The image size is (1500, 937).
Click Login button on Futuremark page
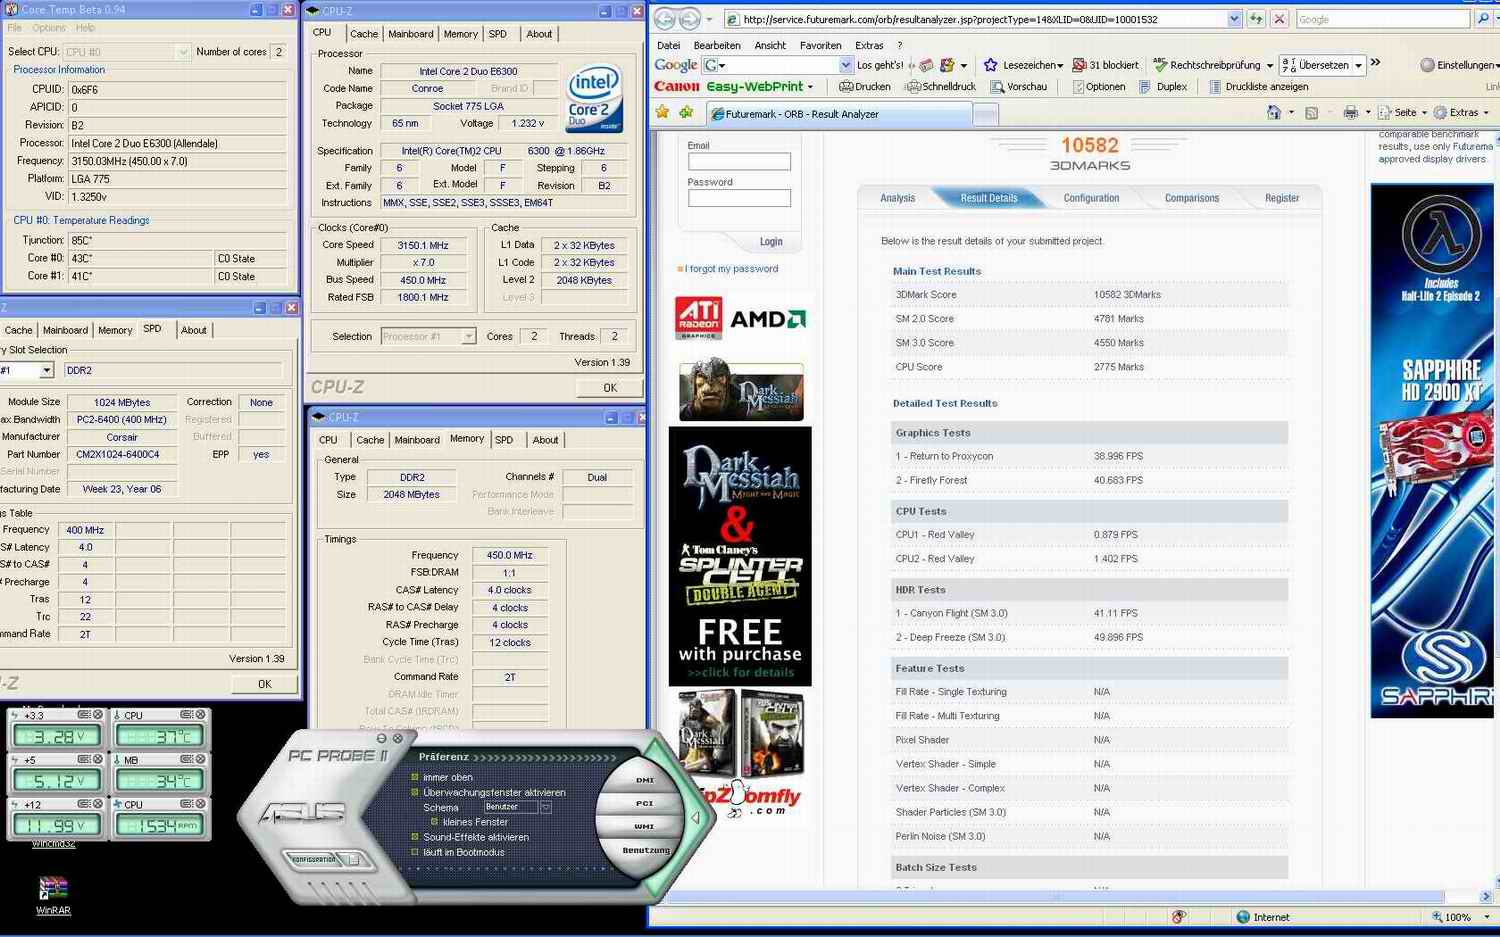(771, 242)
